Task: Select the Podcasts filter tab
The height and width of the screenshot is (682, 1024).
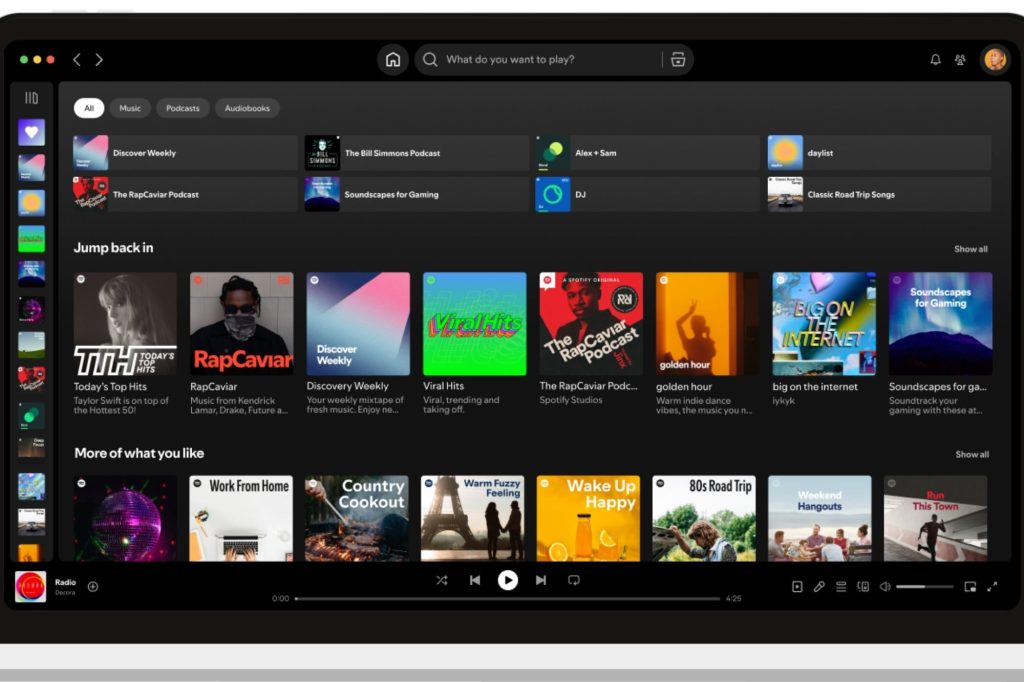Action: pyautogui.click(x=182, y=108)
